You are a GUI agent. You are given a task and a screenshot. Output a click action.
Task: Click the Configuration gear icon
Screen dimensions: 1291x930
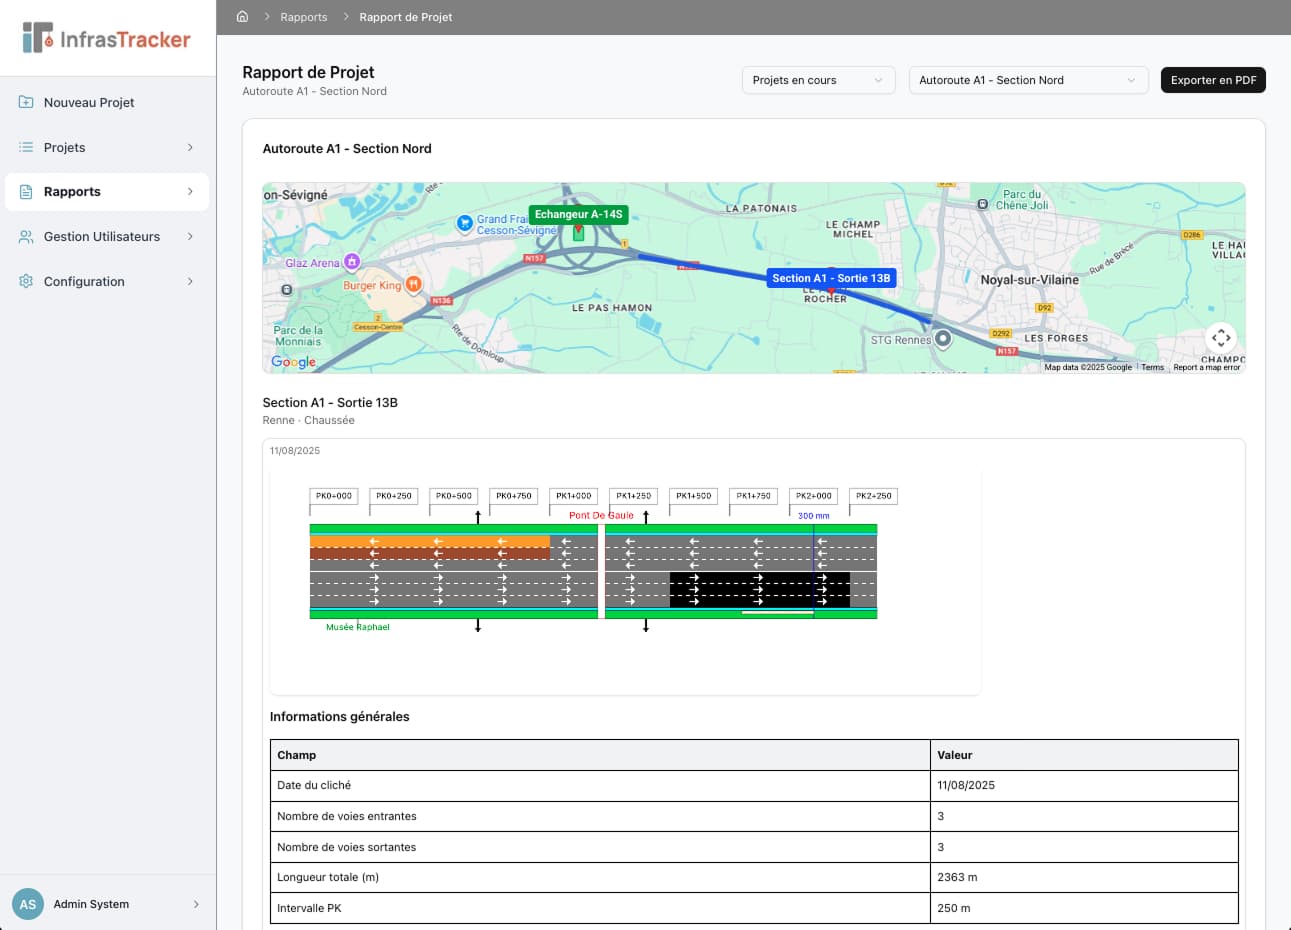tap(24, 281)
